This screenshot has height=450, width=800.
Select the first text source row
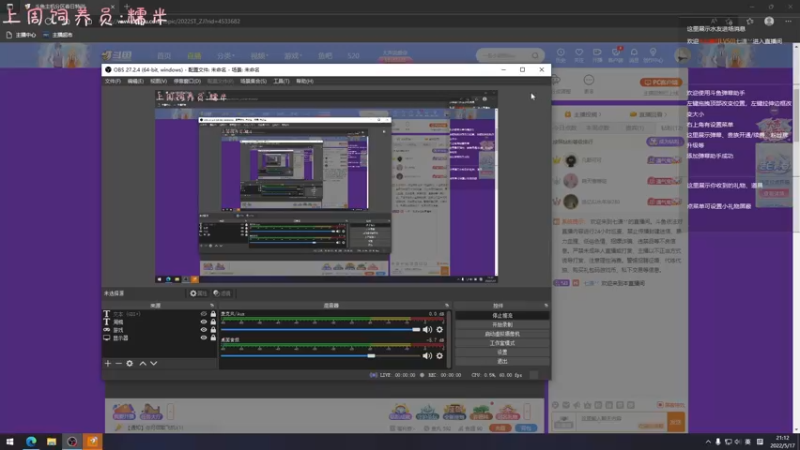pyautogui.click(x=159, y=314)
